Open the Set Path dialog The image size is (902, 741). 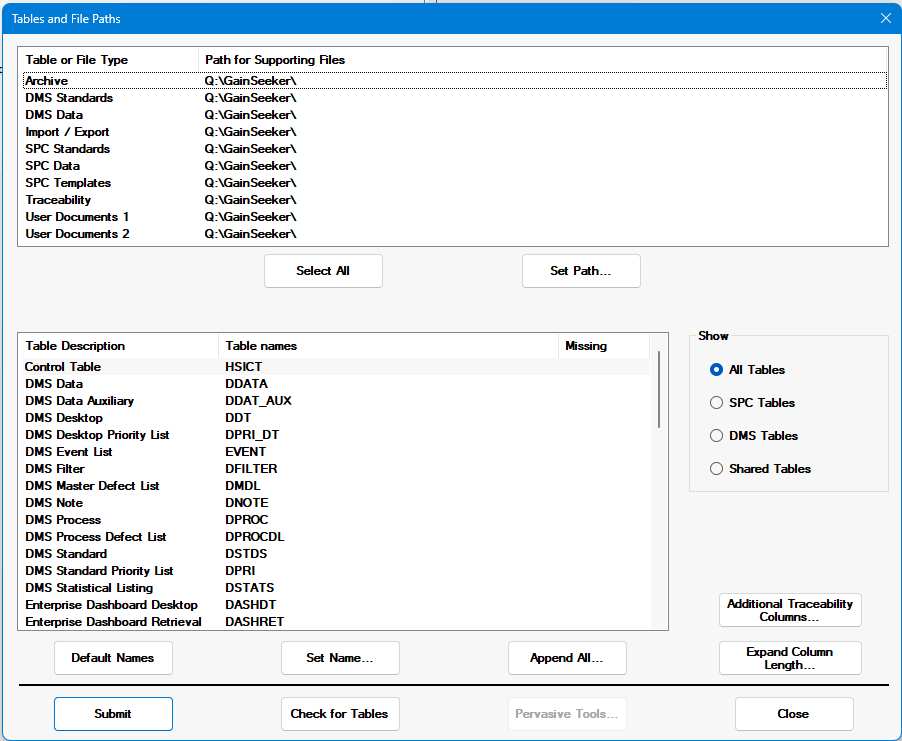coord(581,271)
